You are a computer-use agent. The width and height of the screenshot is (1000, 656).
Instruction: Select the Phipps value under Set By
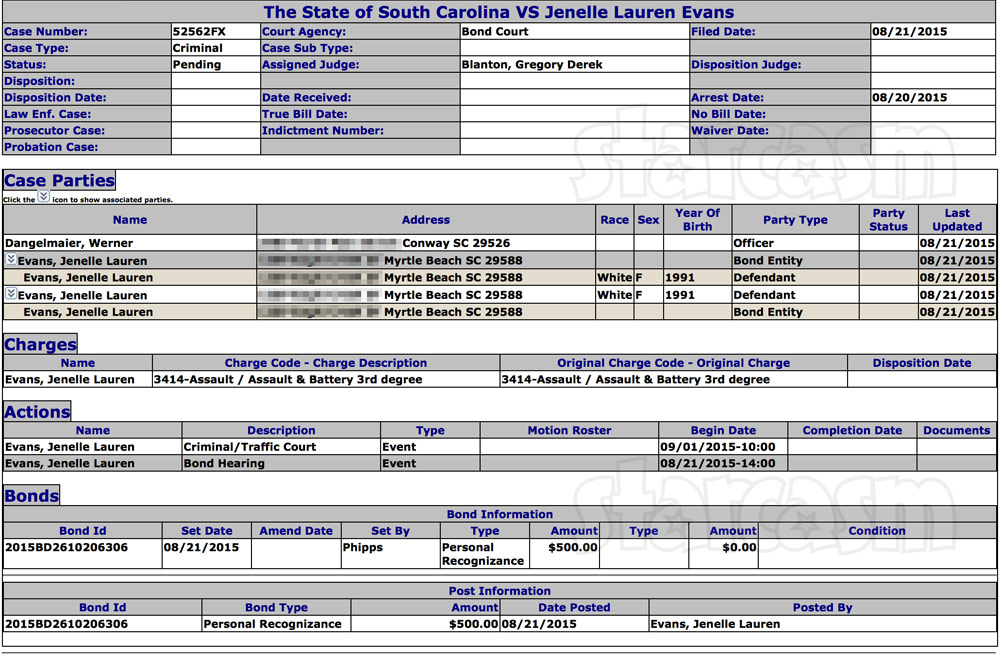[x=362, y=547]
